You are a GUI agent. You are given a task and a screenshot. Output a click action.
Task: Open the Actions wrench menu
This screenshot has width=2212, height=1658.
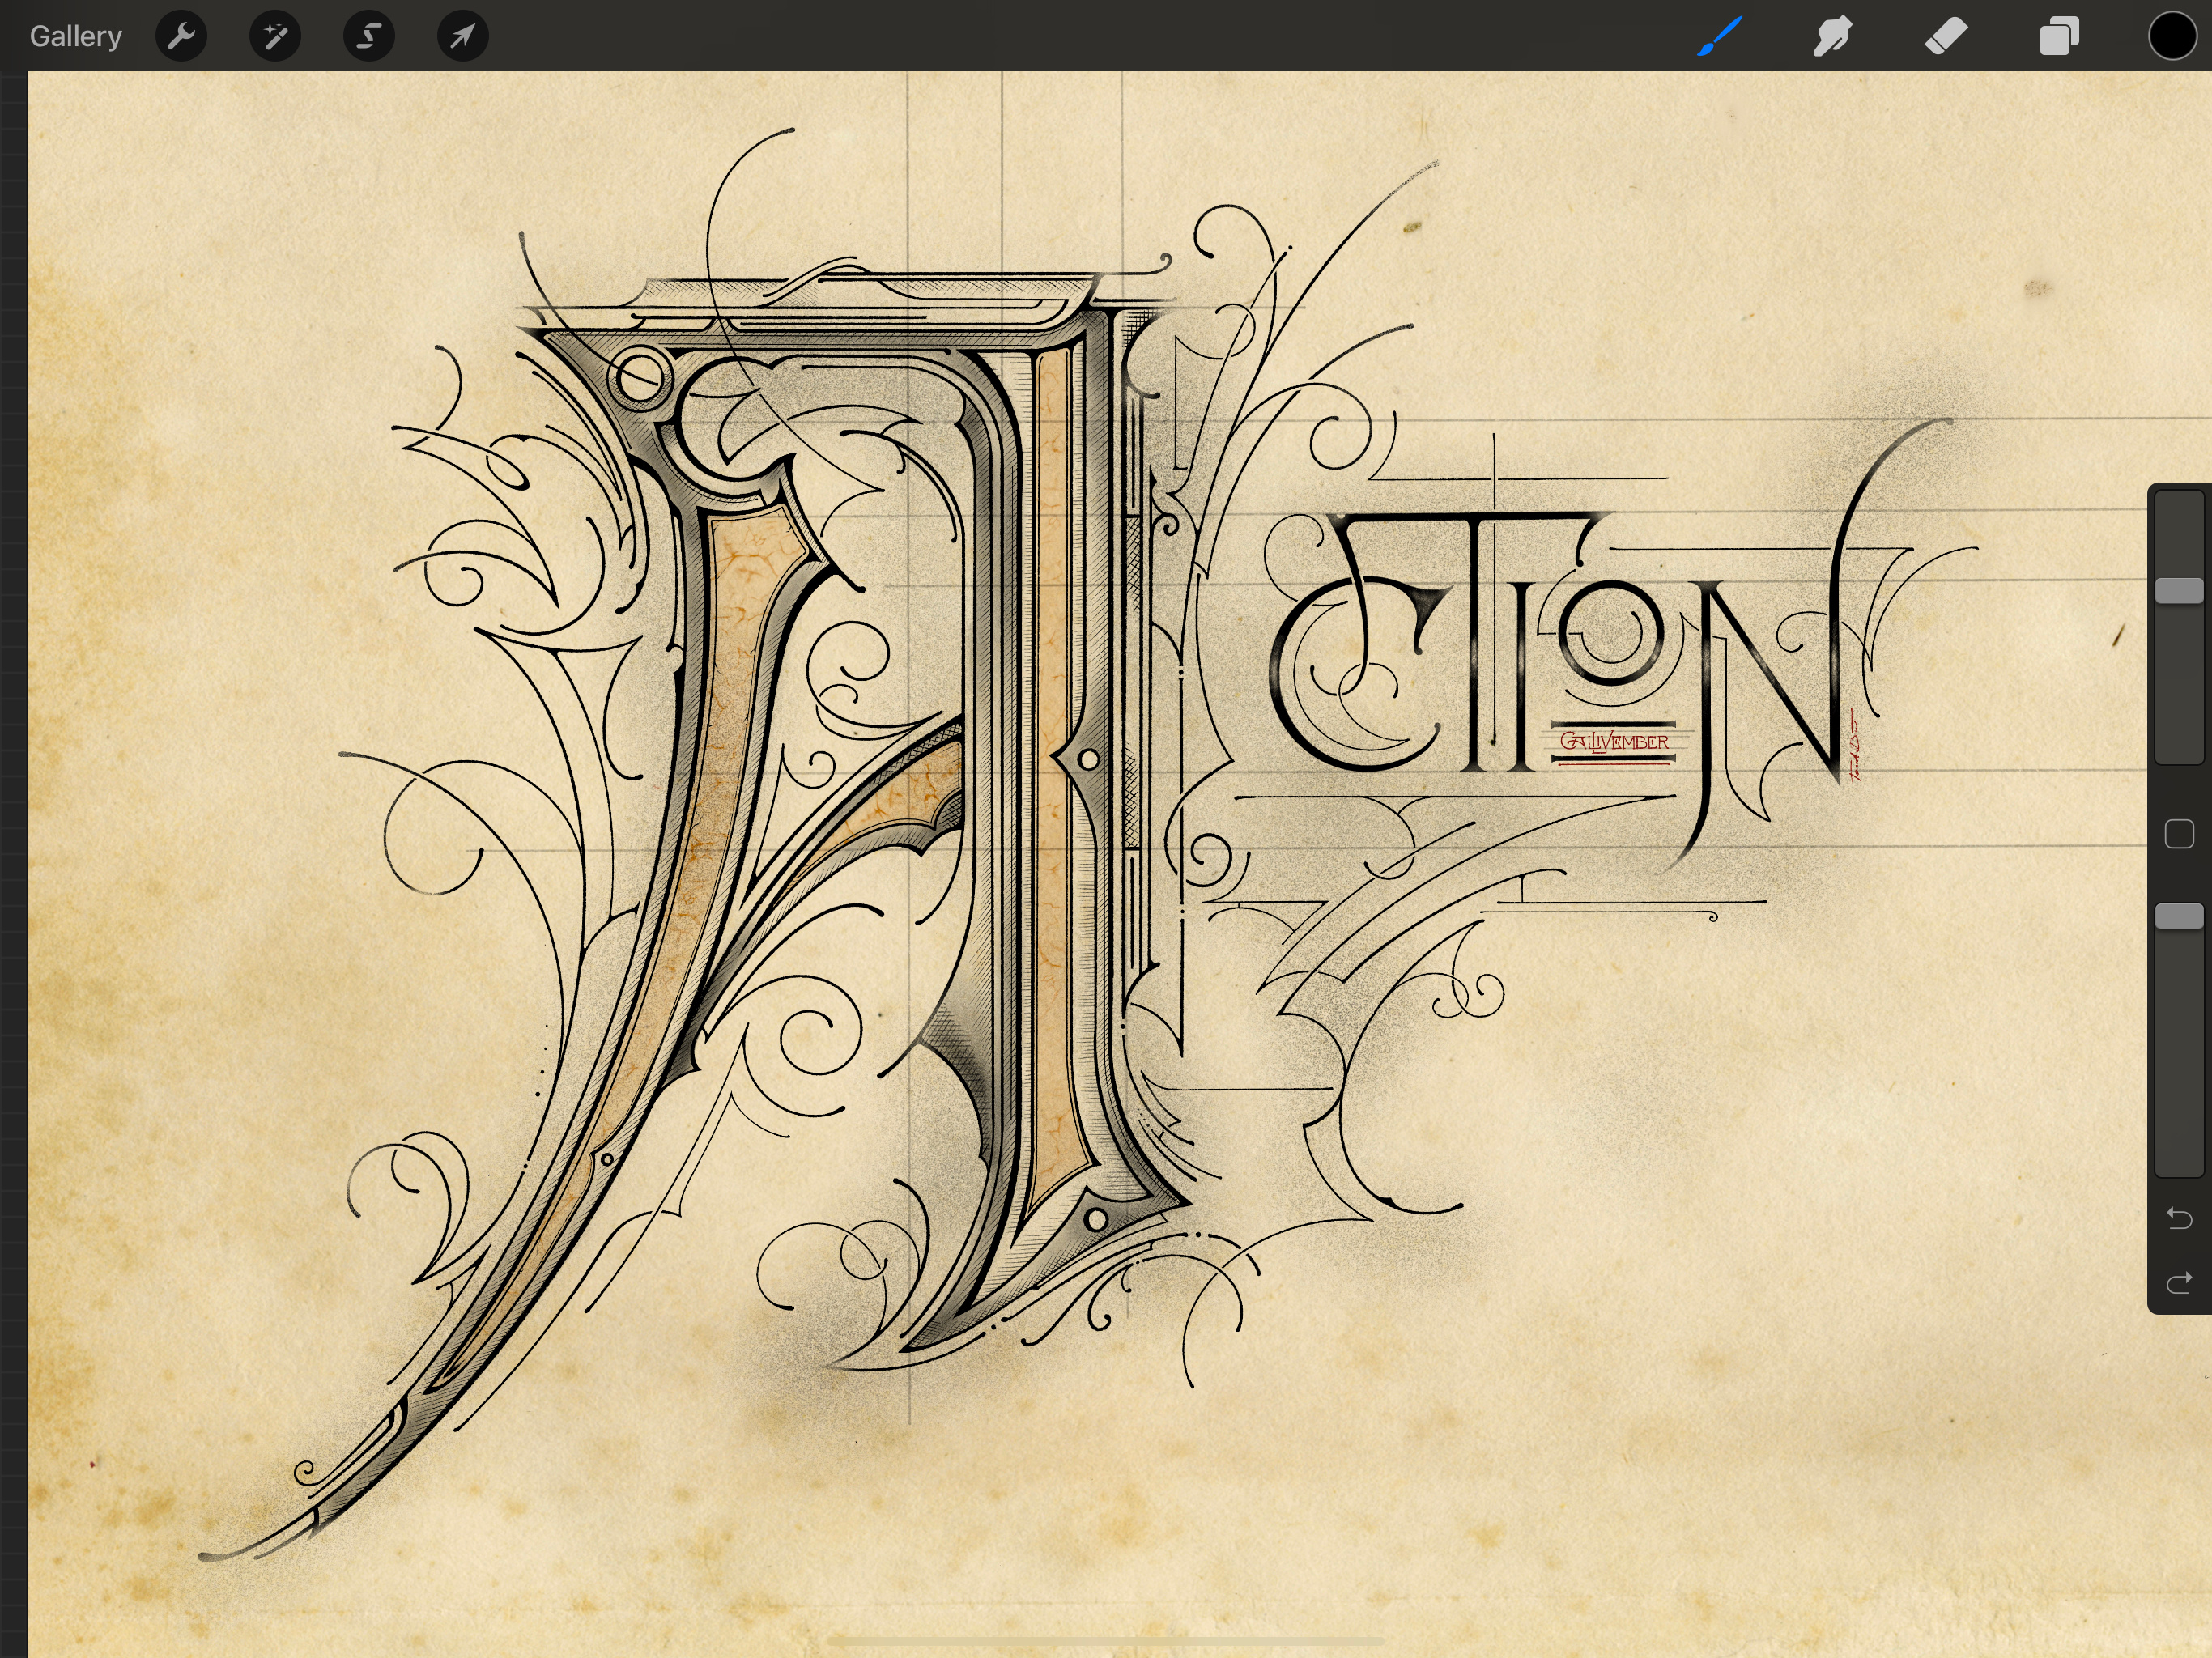[181, 37]
